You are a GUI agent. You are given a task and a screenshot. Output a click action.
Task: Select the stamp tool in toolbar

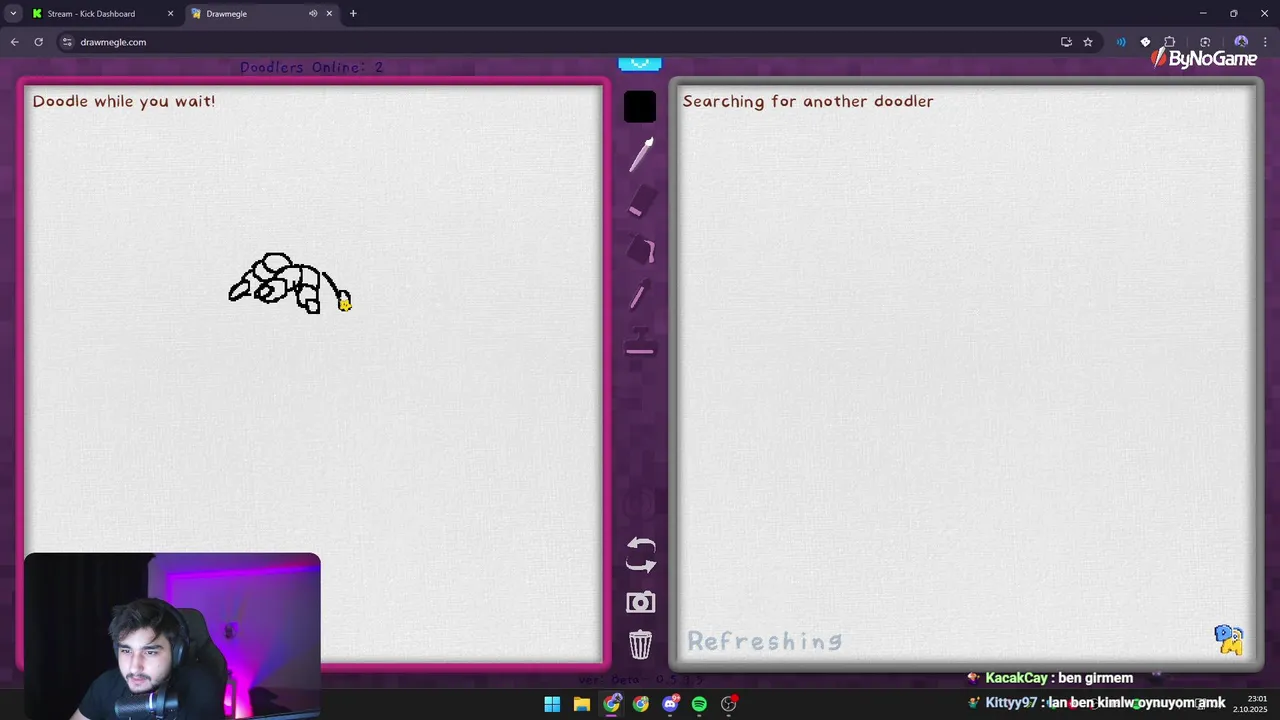click(640, 342)
